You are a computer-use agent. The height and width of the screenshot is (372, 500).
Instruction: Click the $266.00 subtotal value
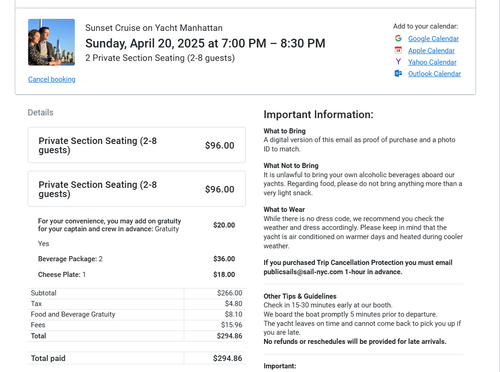tap(230, 293)
